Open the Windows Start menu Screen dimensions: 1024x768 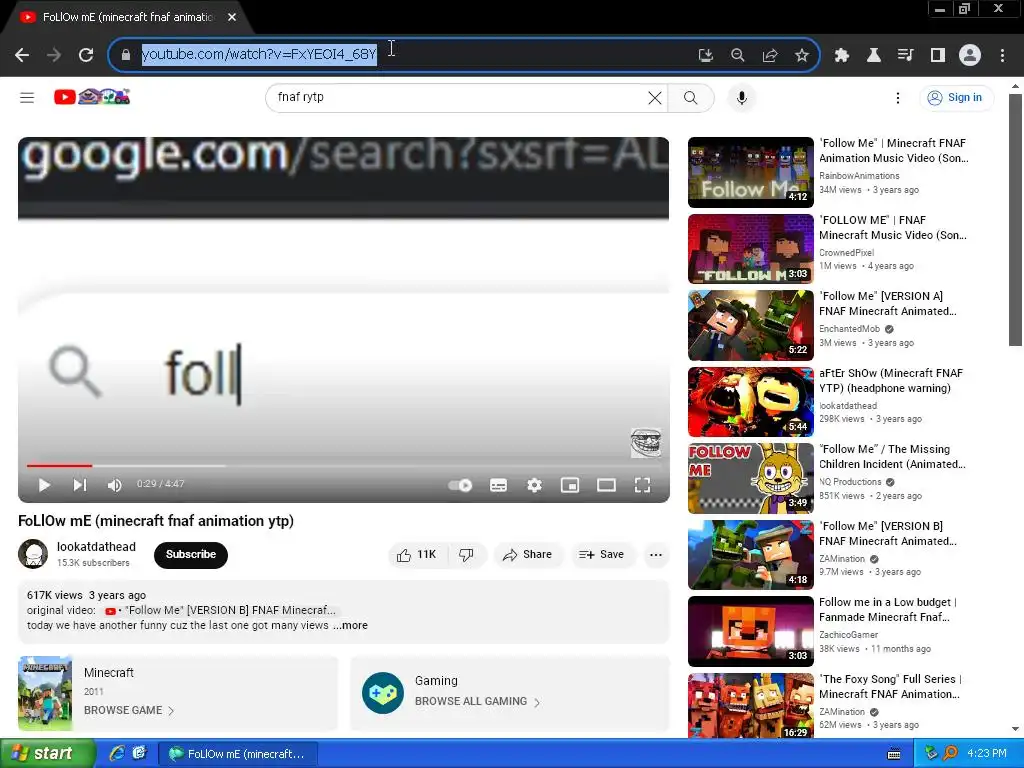coord(47,754)
